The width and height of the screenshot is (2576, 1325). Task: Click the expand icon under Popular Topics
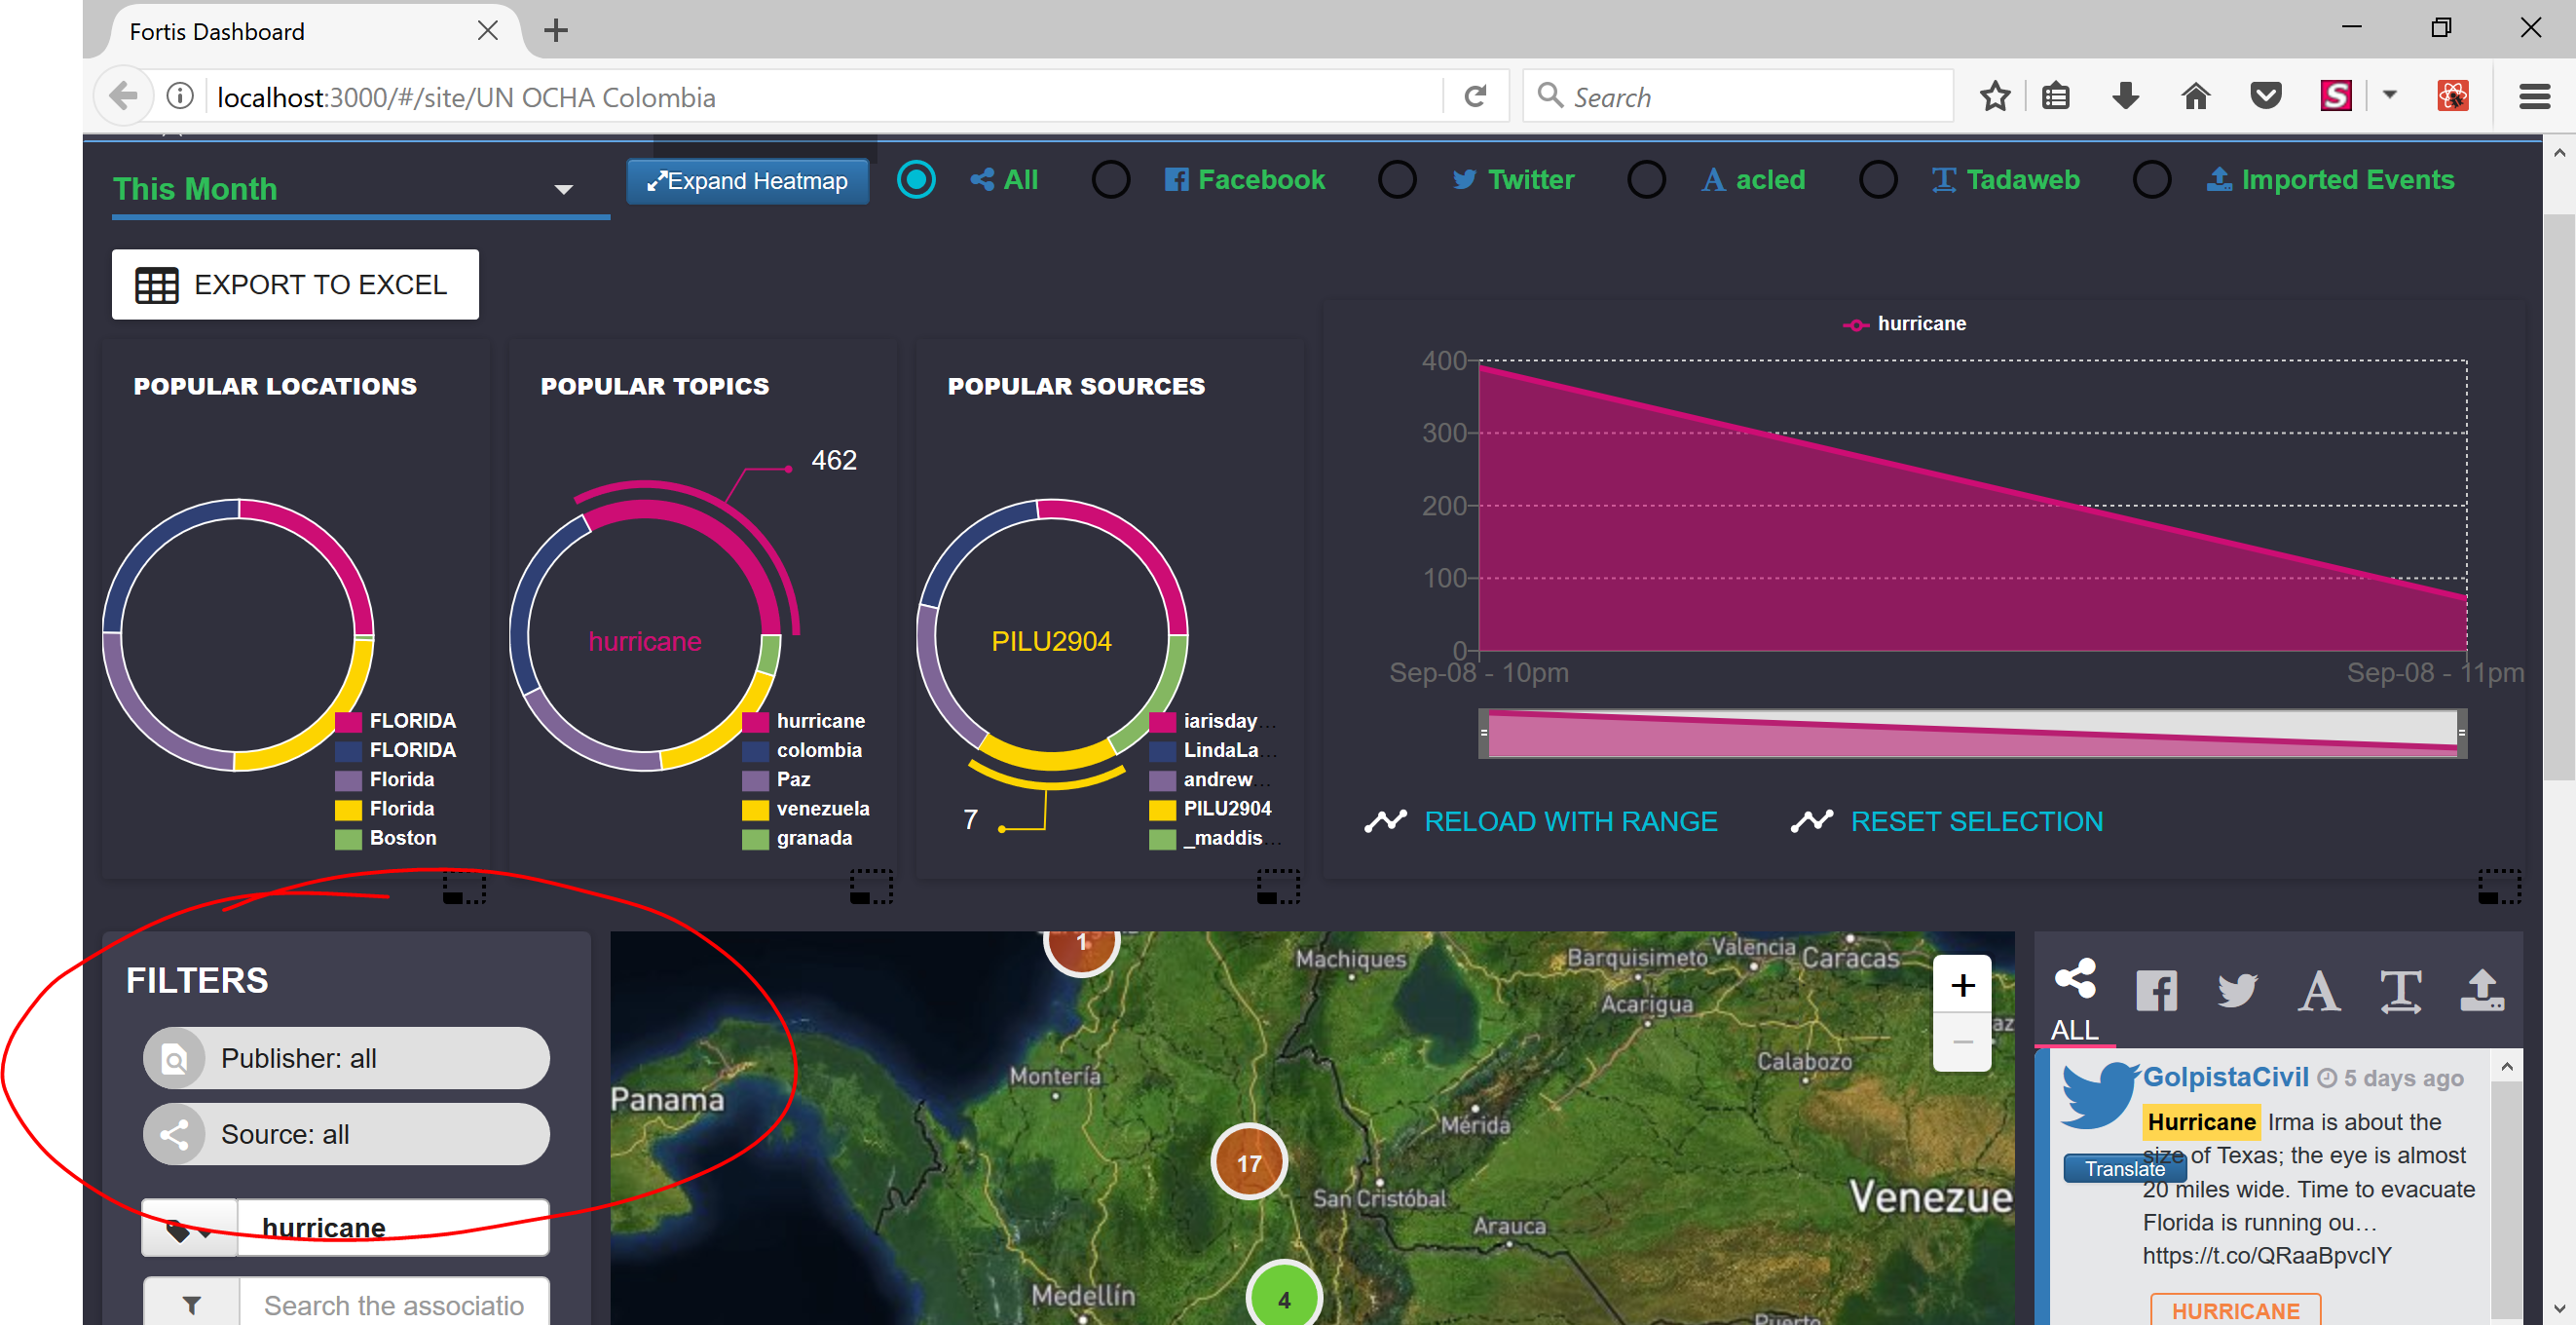pos(870,886)
